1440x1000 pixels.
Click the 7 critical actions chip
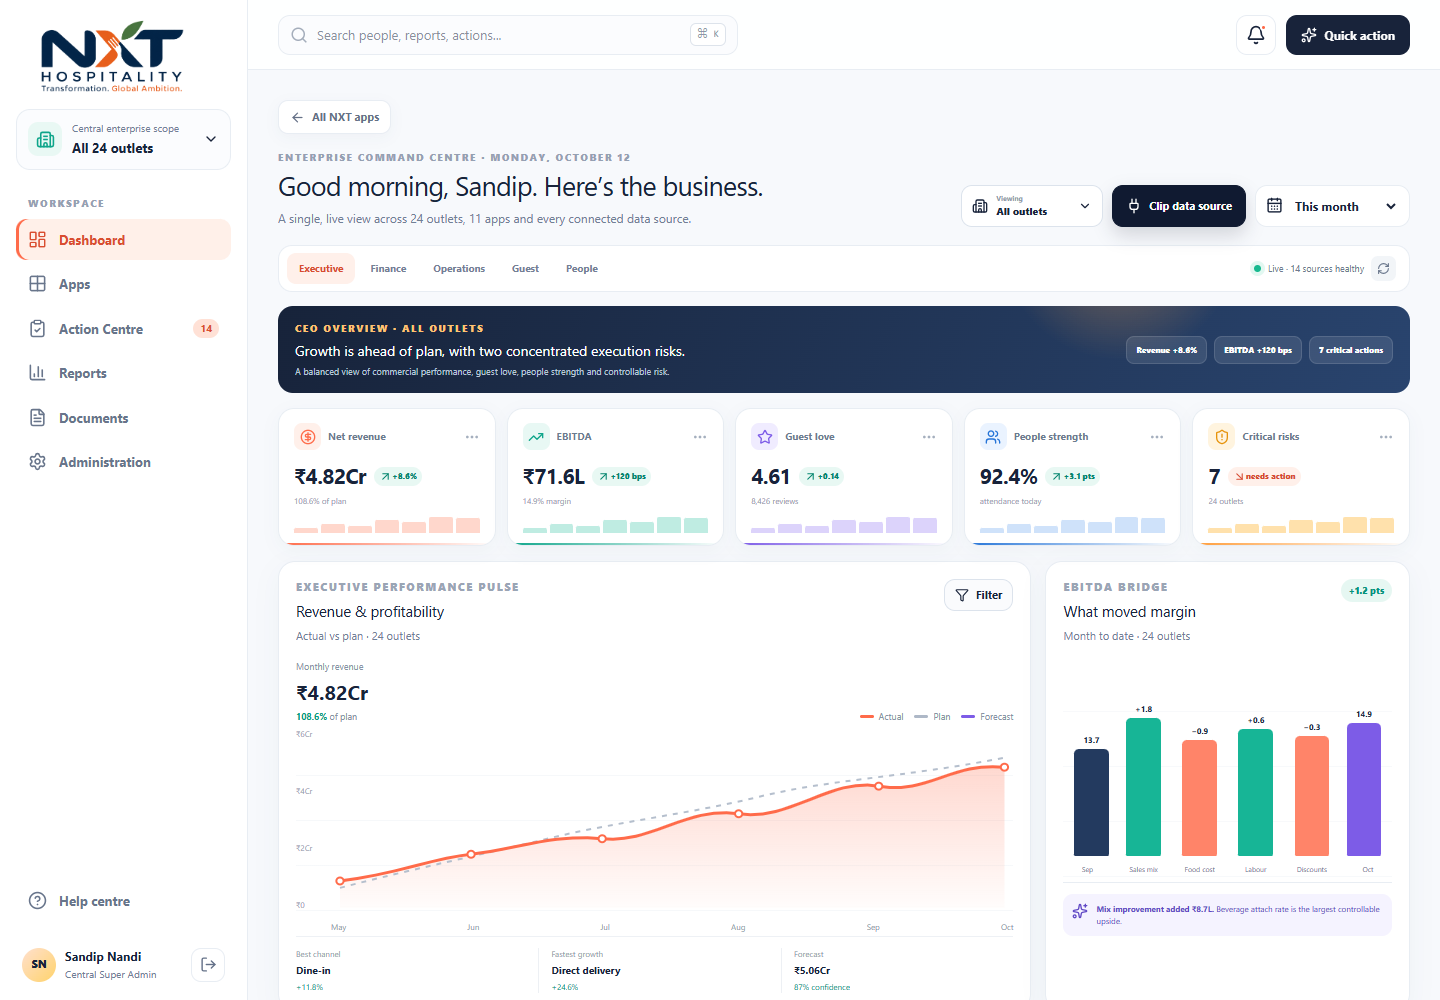point(1351,350)
